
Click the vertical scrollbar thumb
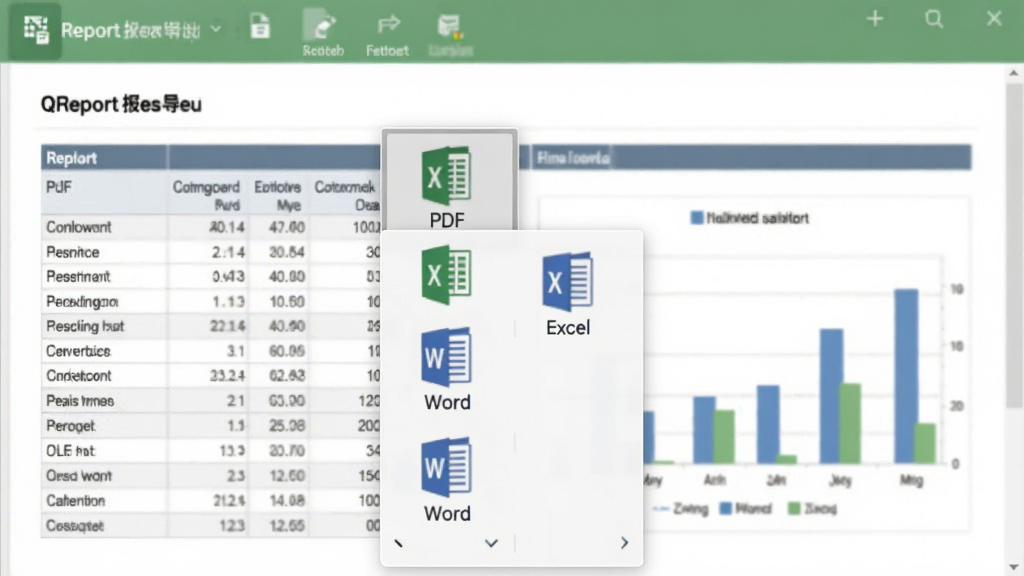click(x=1014, y=245)
